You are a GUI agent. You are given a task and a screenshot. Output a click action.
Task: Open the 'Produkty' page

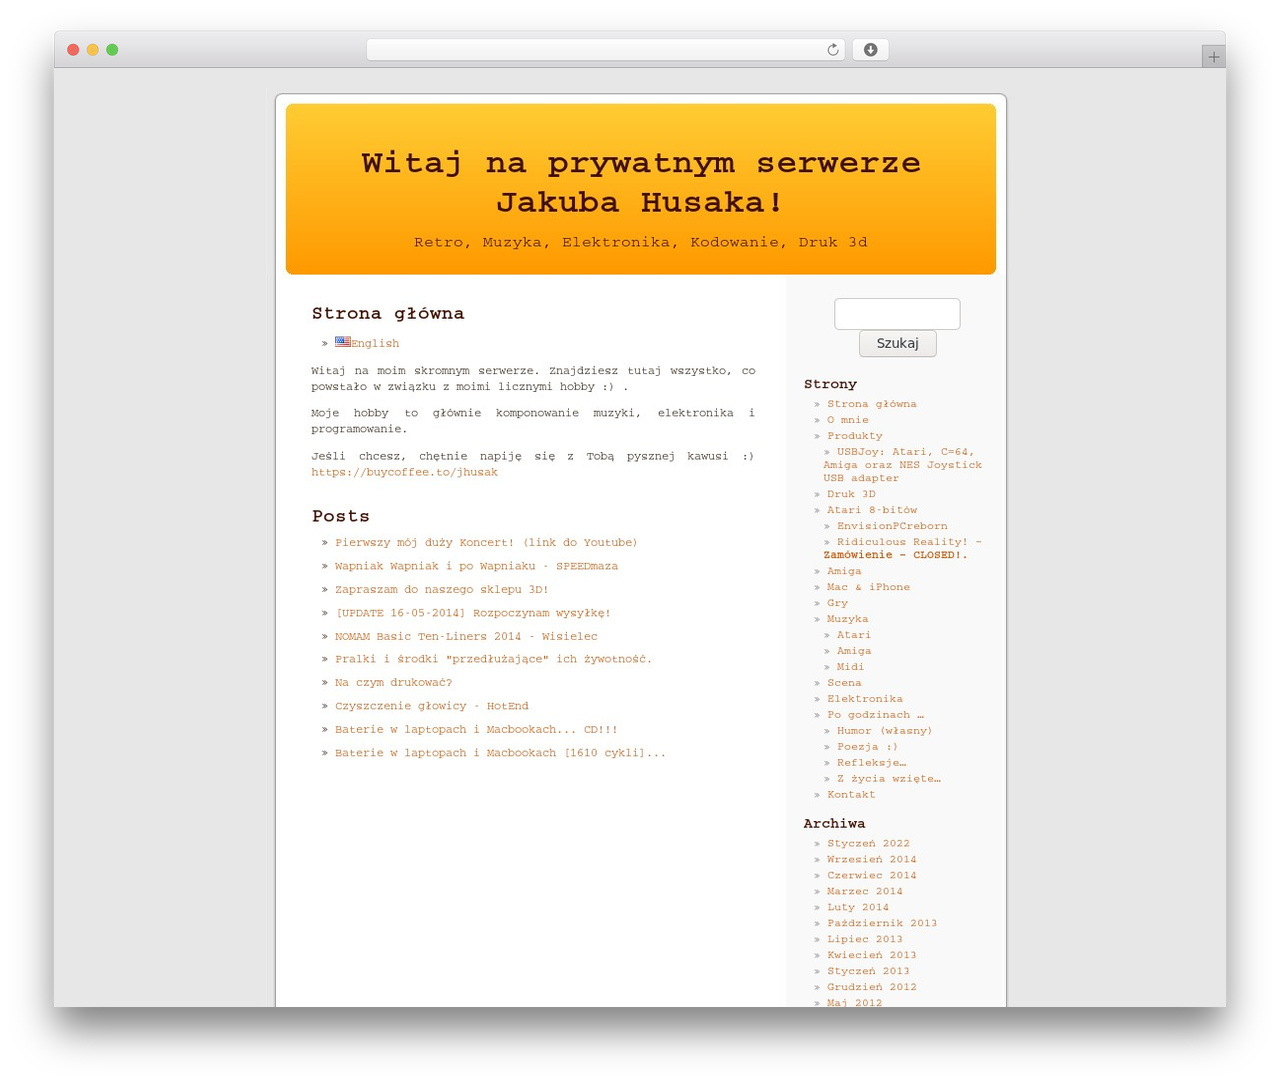pyautogui.click(x=854, y=436)
